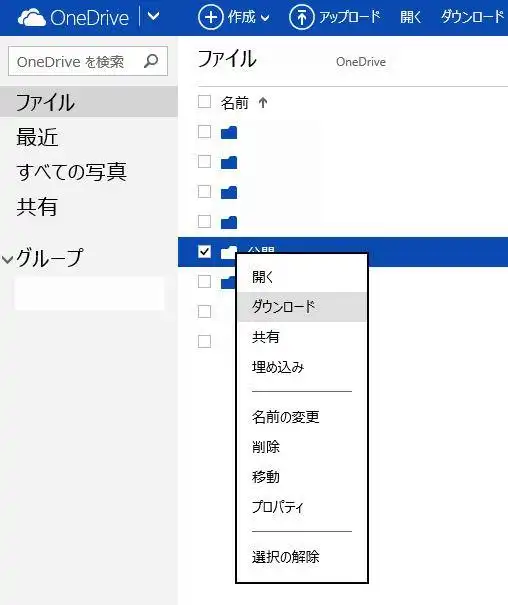Check the last row checkbox
The width and height of the screenshot is (508, 605).
coord(204,341)
